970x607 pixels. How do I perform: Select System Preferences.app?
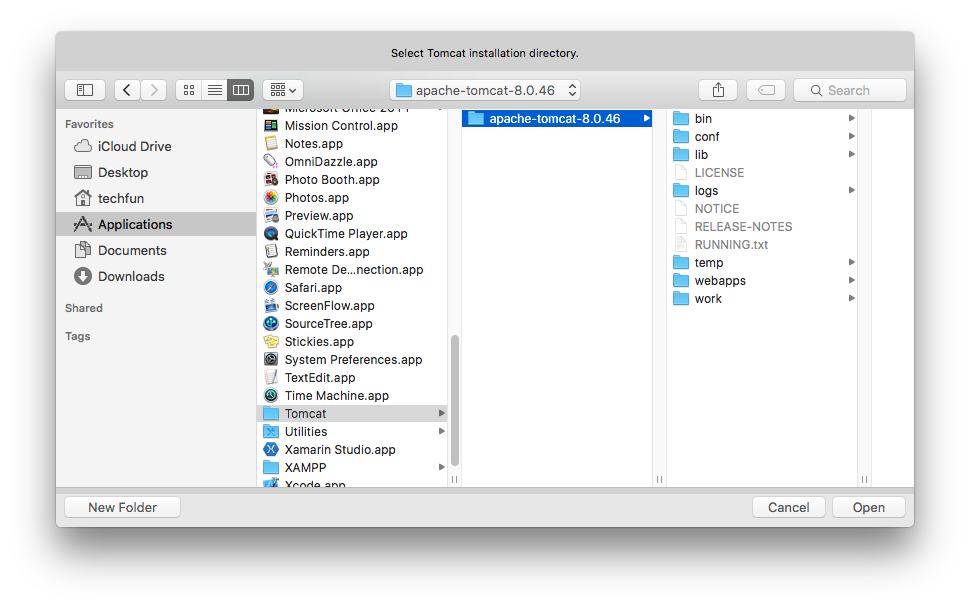point(353,359)
